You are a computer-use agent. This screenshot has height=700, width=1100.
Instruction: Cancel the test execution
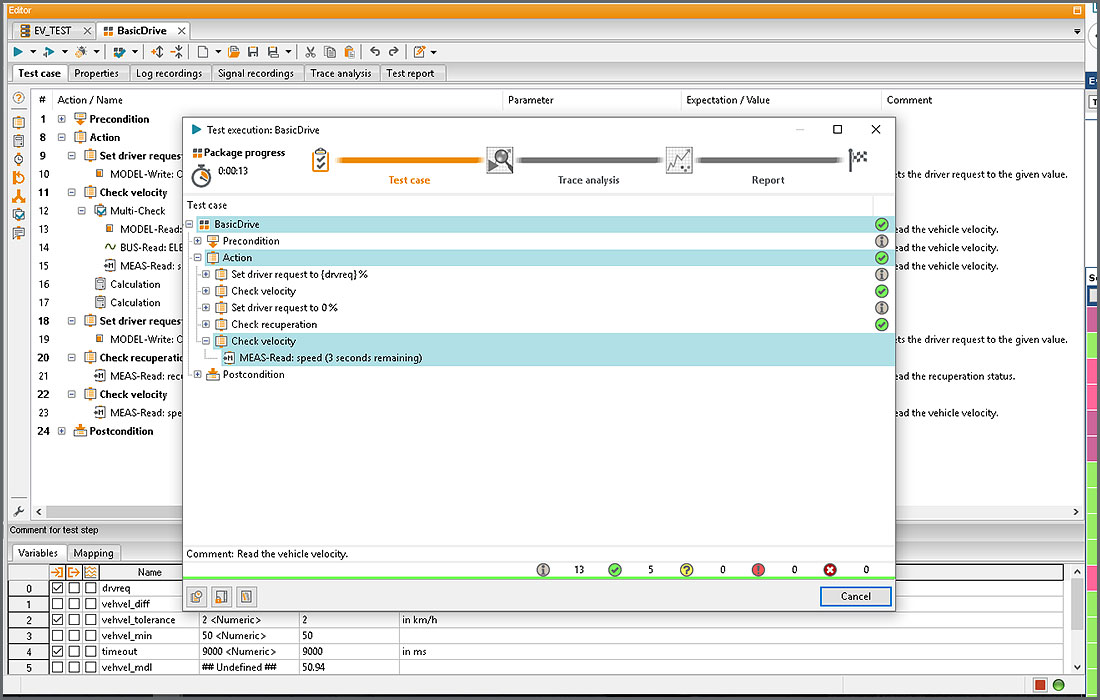pyautogui.click(x=855, y=596)
